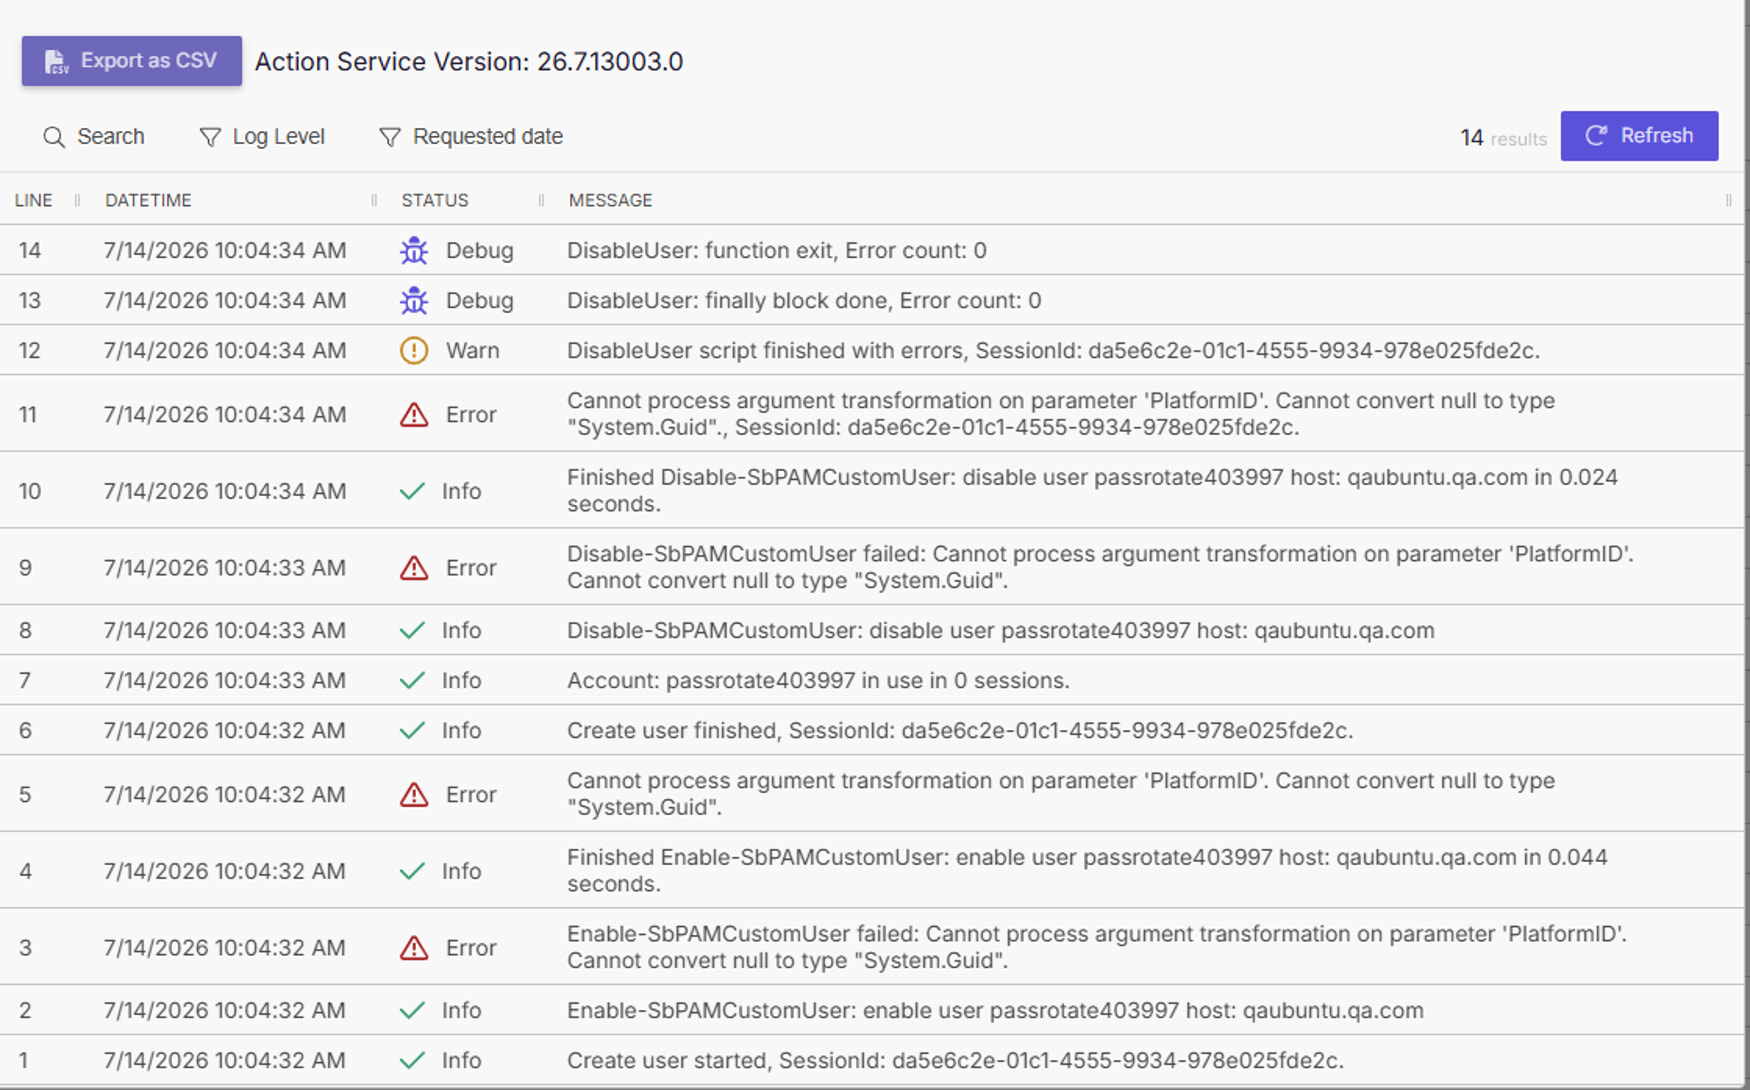1750x1090 pixels.
Task: Click the Debug bug icon on line 14
Action: pos(414,250)
